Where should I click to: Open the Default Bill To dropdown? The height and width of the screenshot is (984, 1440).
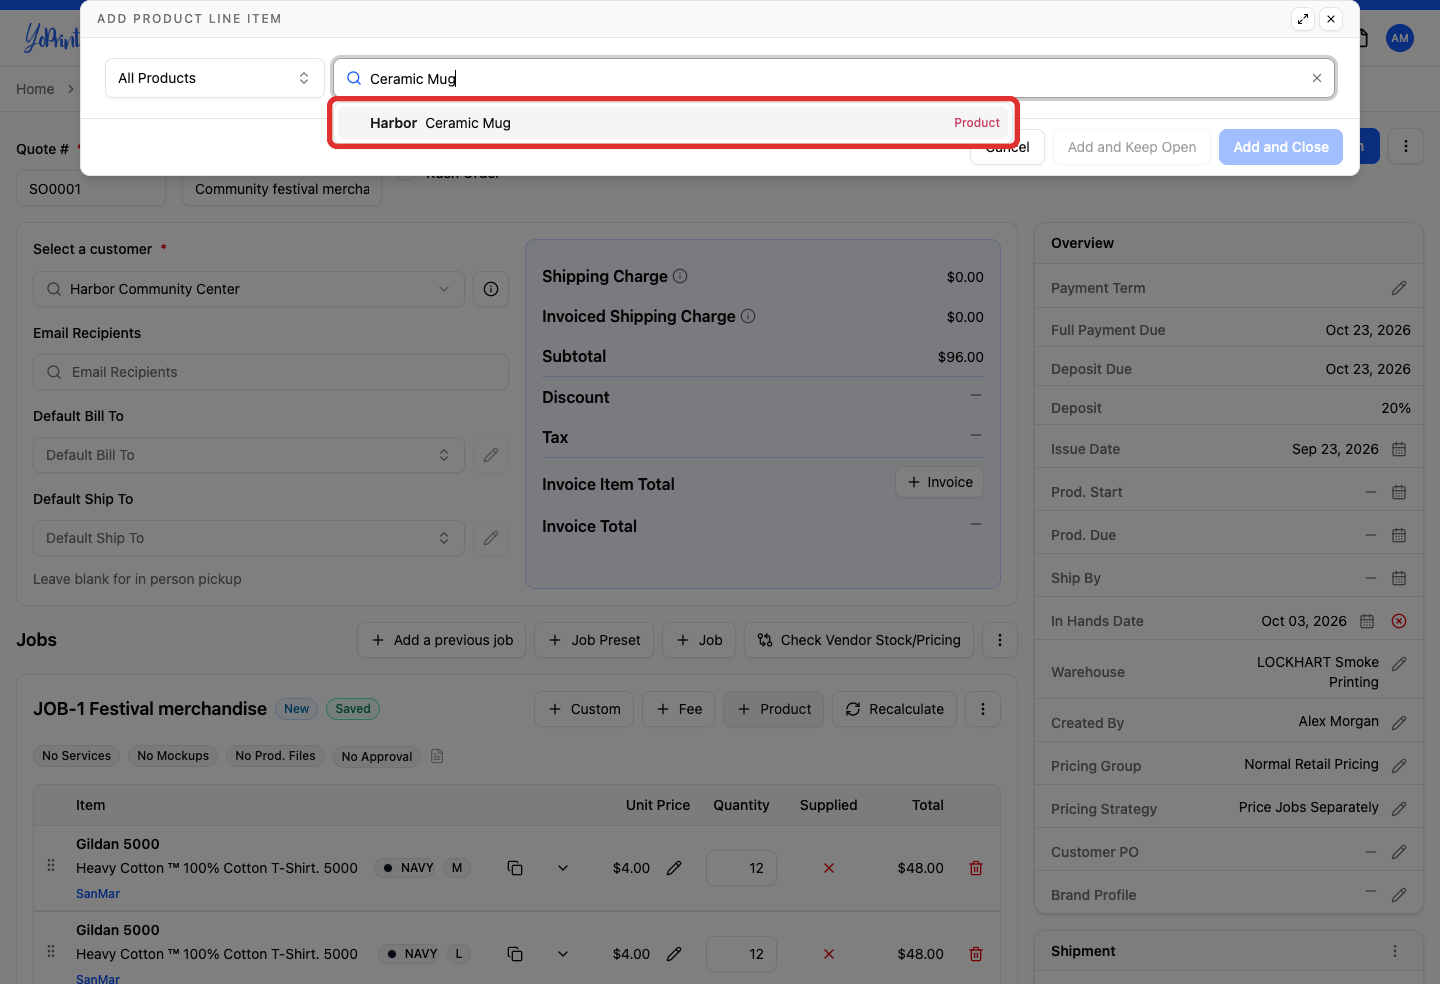click(x=249, y=455)
